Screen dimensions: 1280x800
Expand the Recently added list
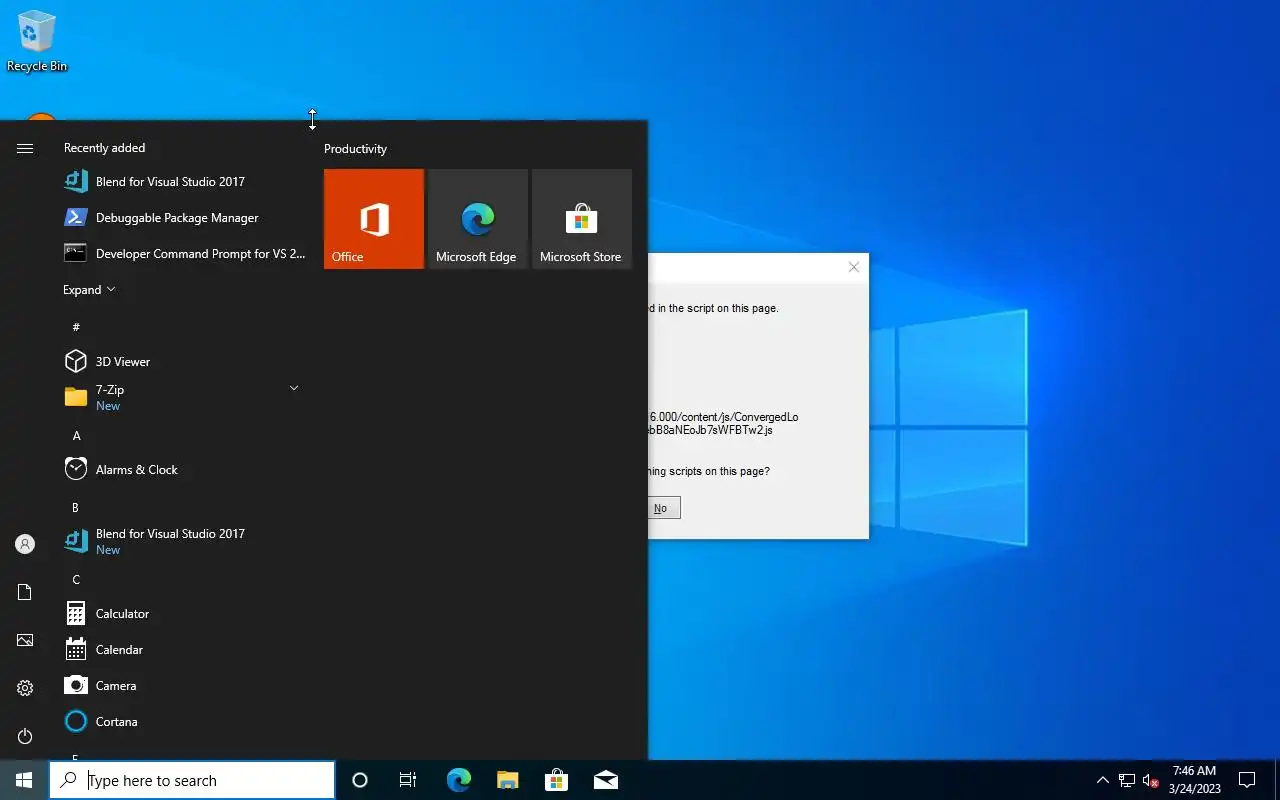pyautogui.click(x=89, y=290)
